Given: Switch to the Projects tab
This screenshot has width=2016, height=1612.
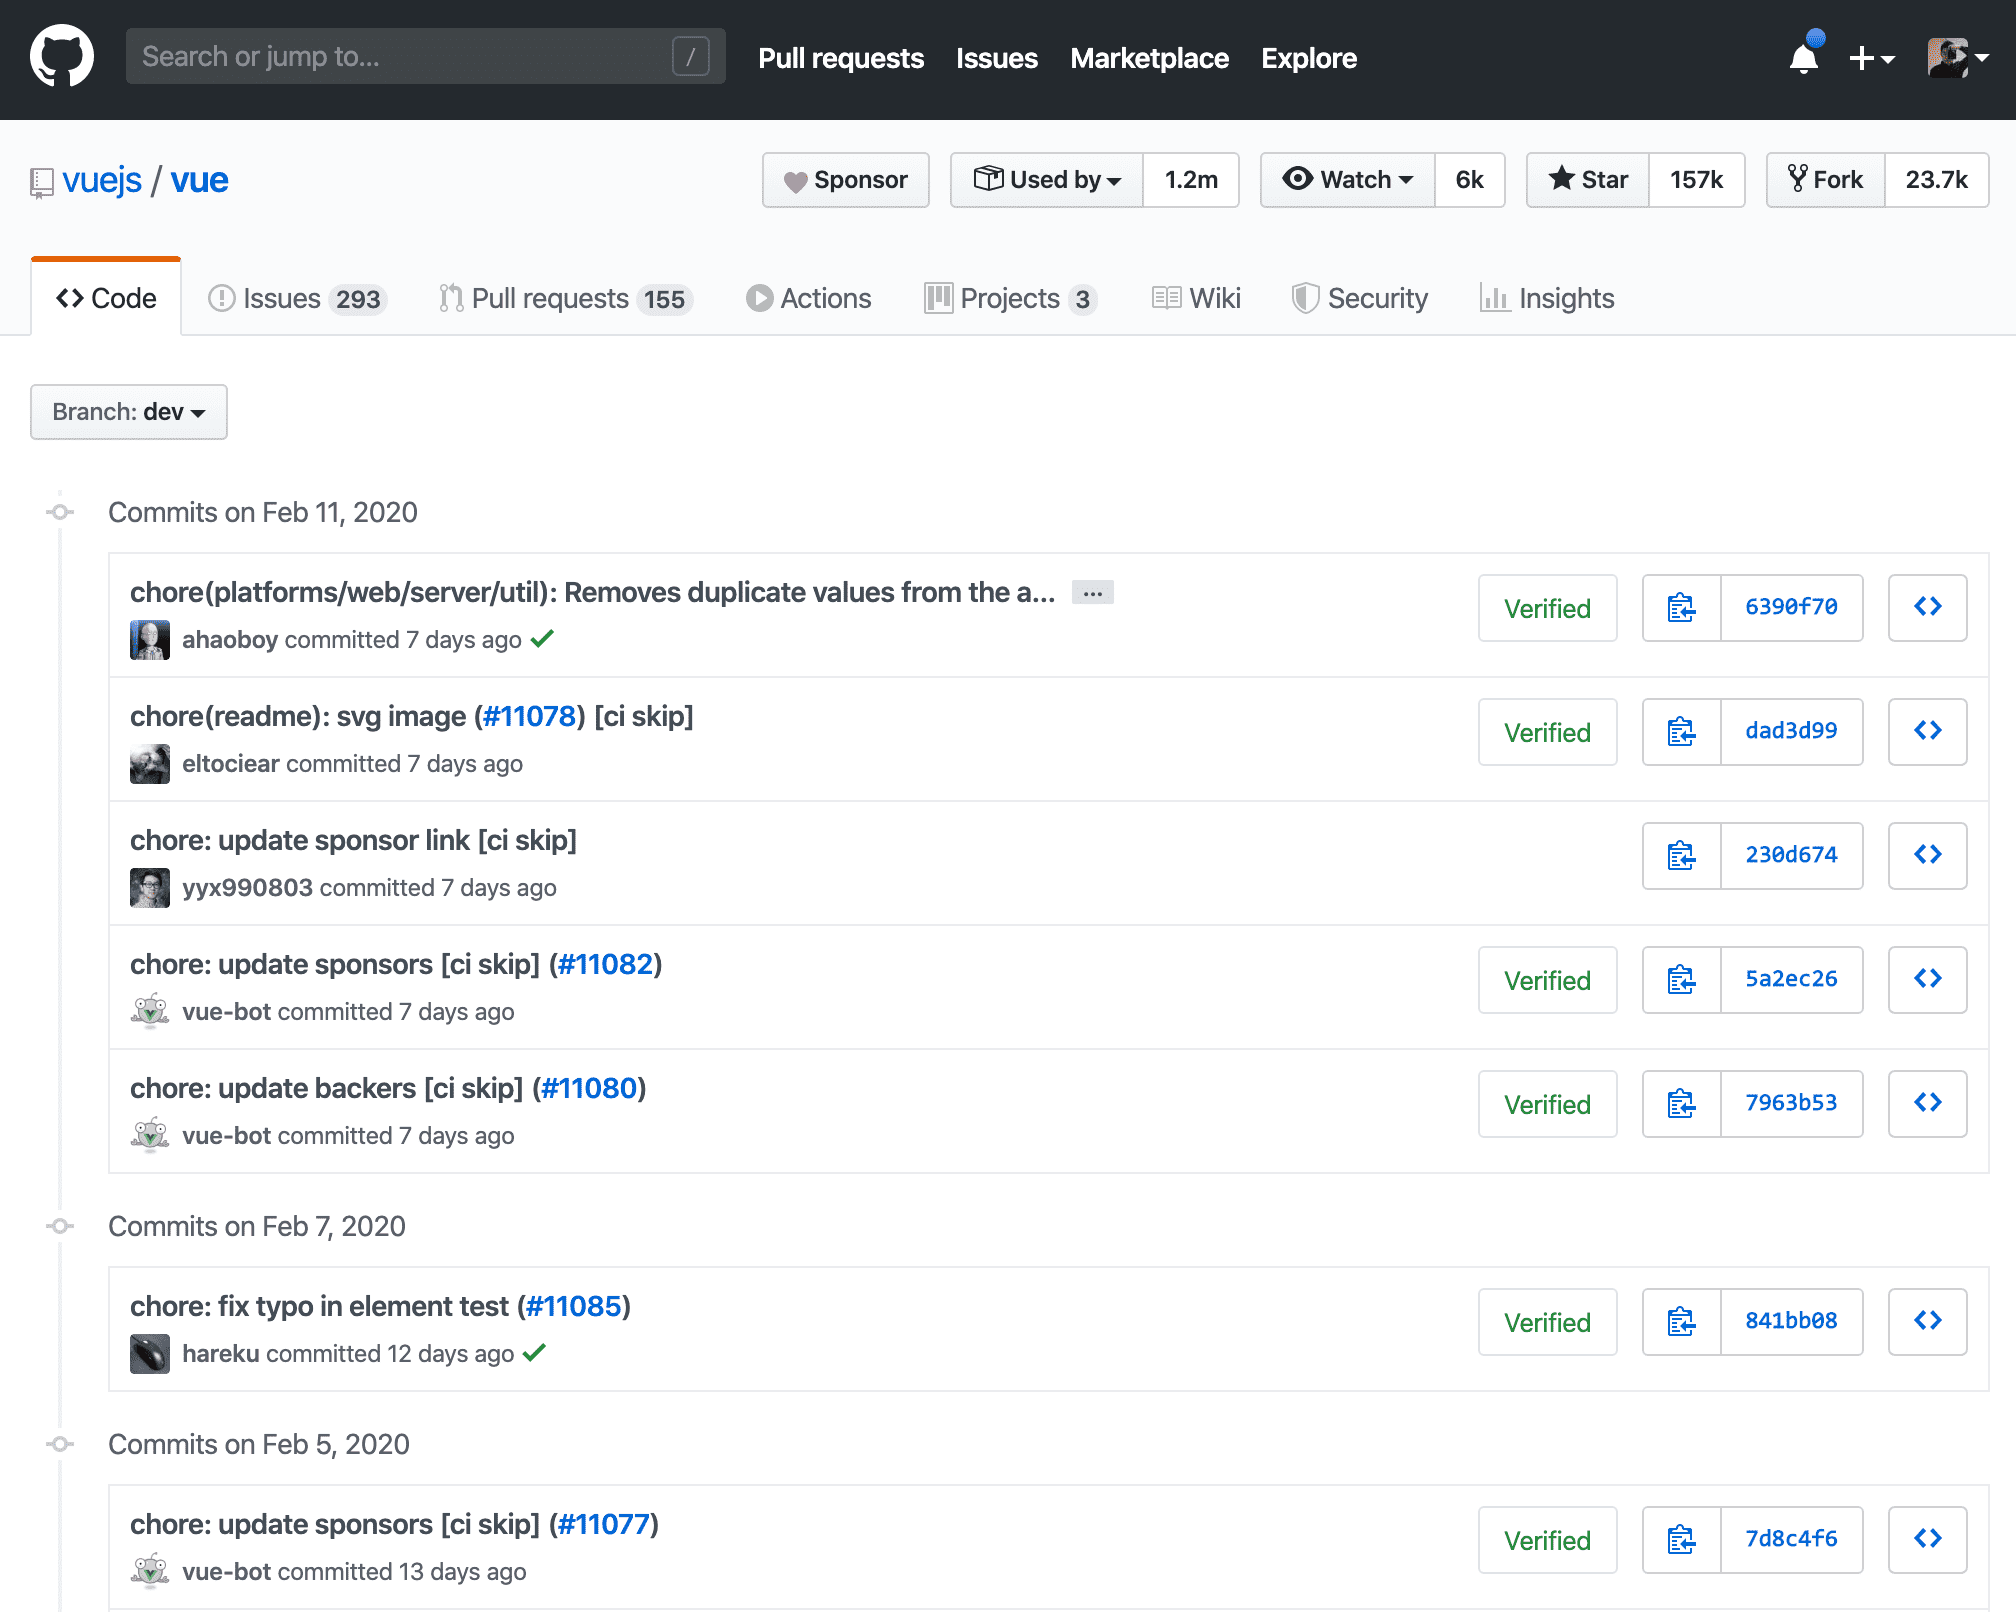Looking at the screenshot, I should [1011, 298].
